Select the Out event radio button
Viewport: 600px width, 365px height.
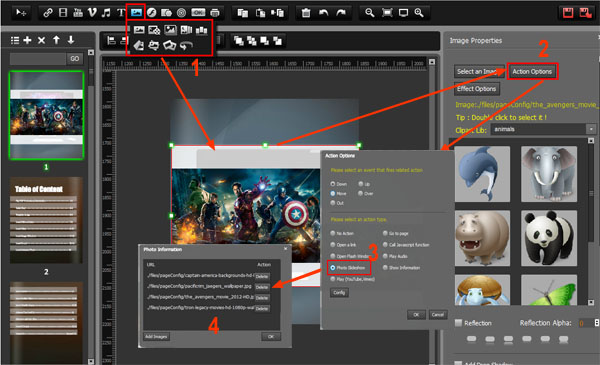coord(333,203)
